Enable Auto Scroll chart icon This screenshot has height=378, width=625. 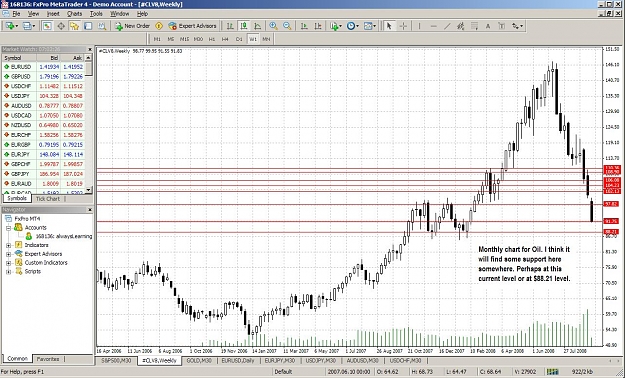304,26
